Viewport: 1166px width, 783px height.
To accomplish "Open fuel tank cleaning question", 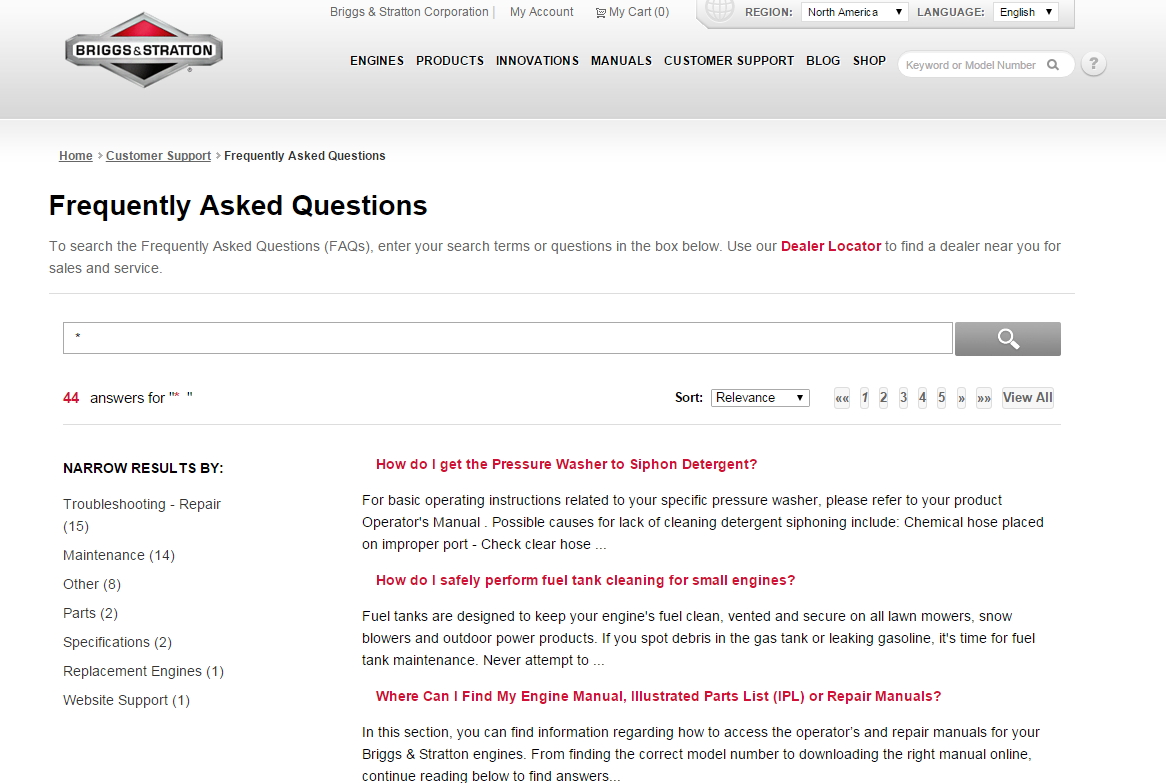I will [585, 581].
